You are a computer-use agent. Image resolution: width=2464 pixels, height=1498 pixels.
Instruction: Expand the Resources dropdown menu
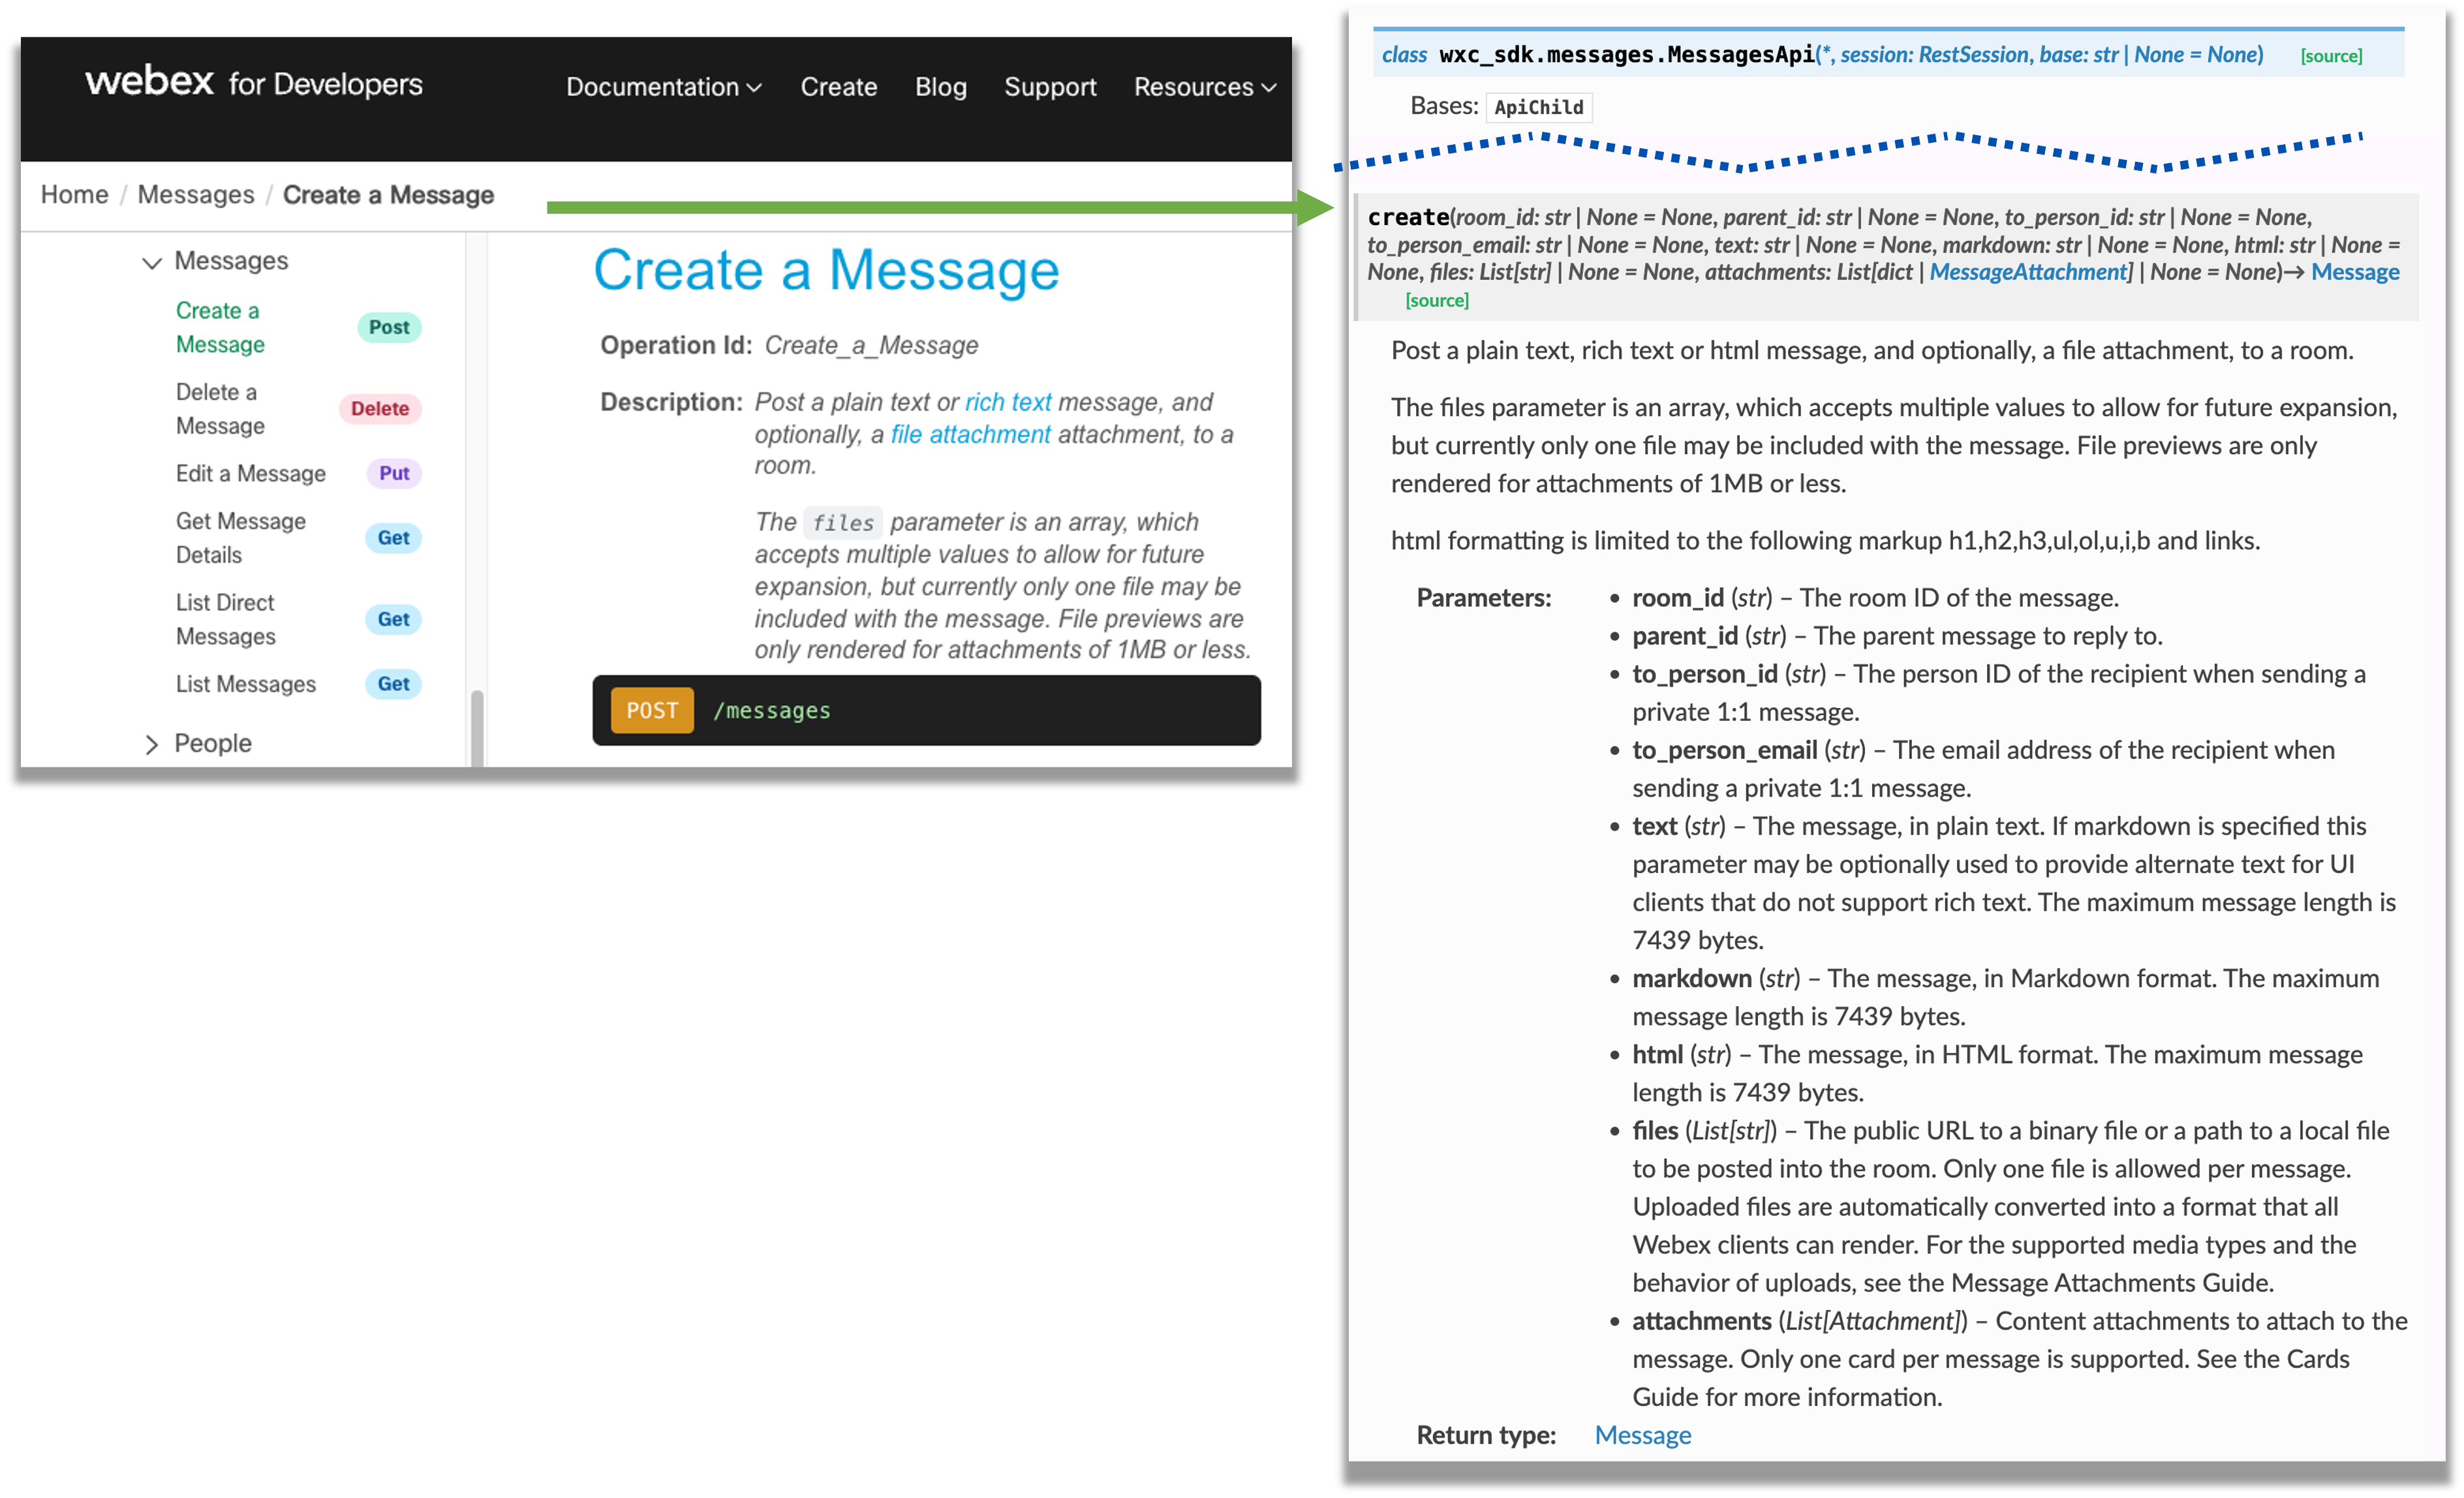[x=1204, y=87]
